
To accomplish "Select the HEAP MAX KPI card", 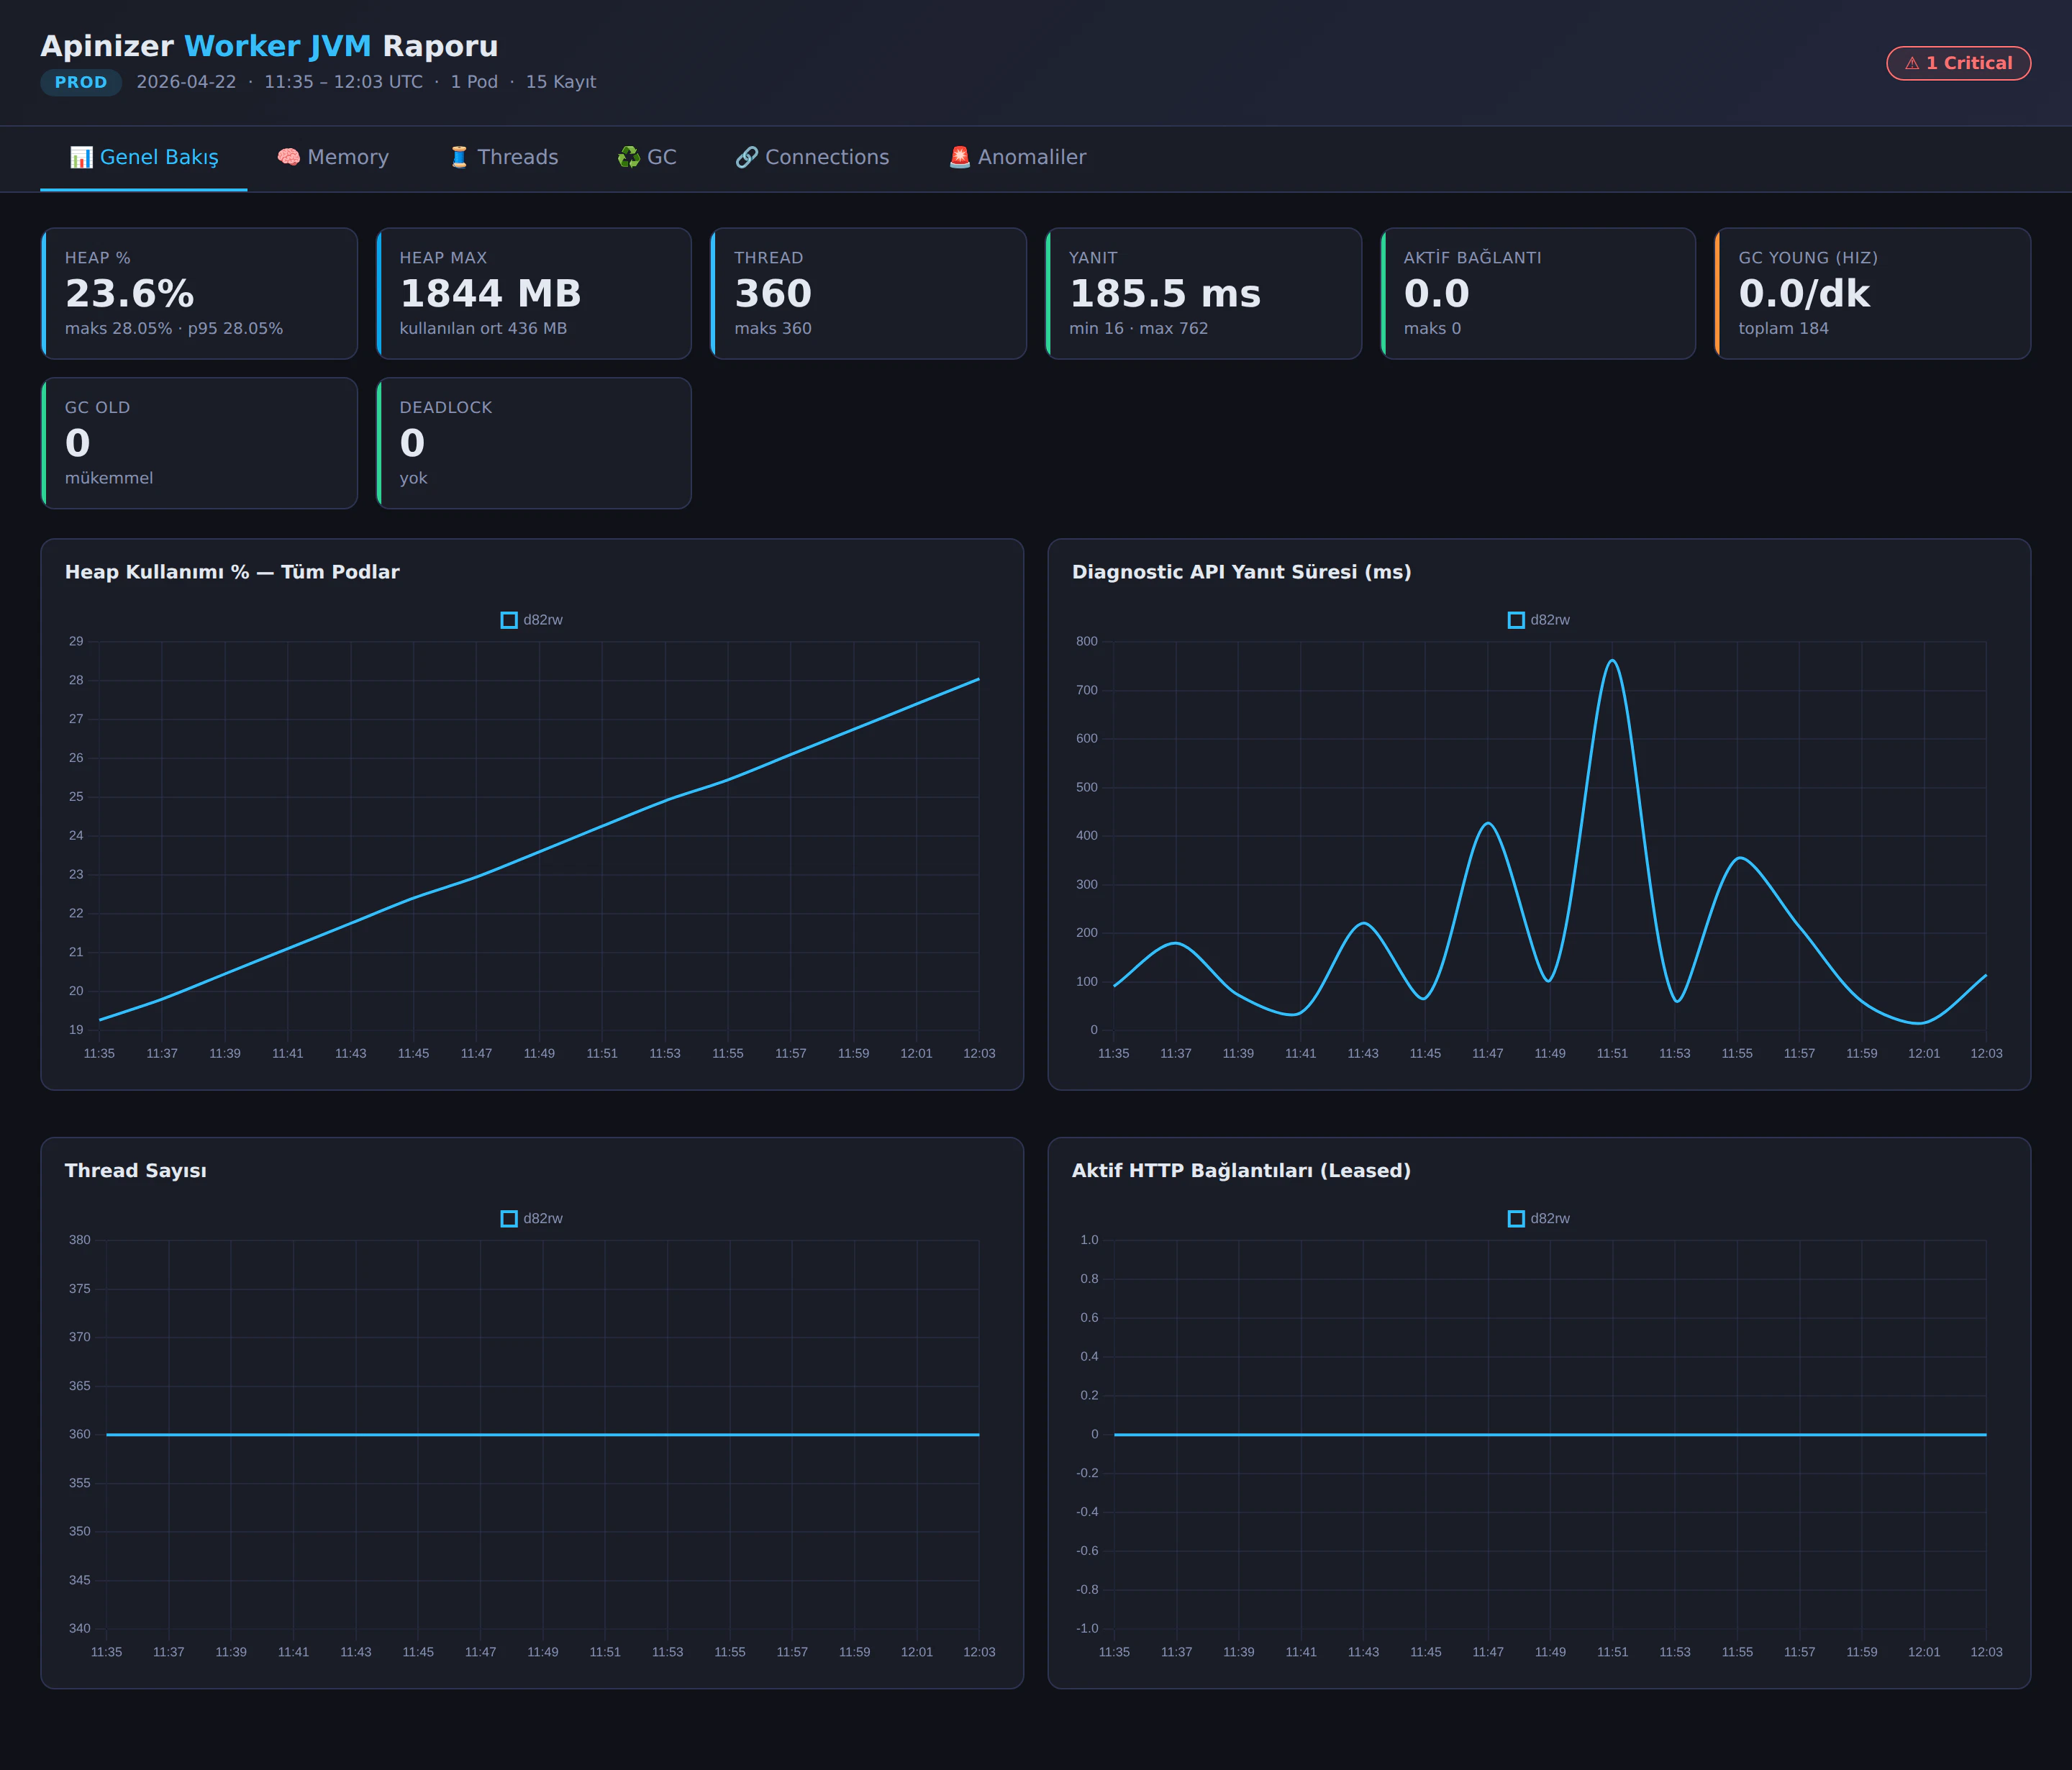I will pos(534,293).
